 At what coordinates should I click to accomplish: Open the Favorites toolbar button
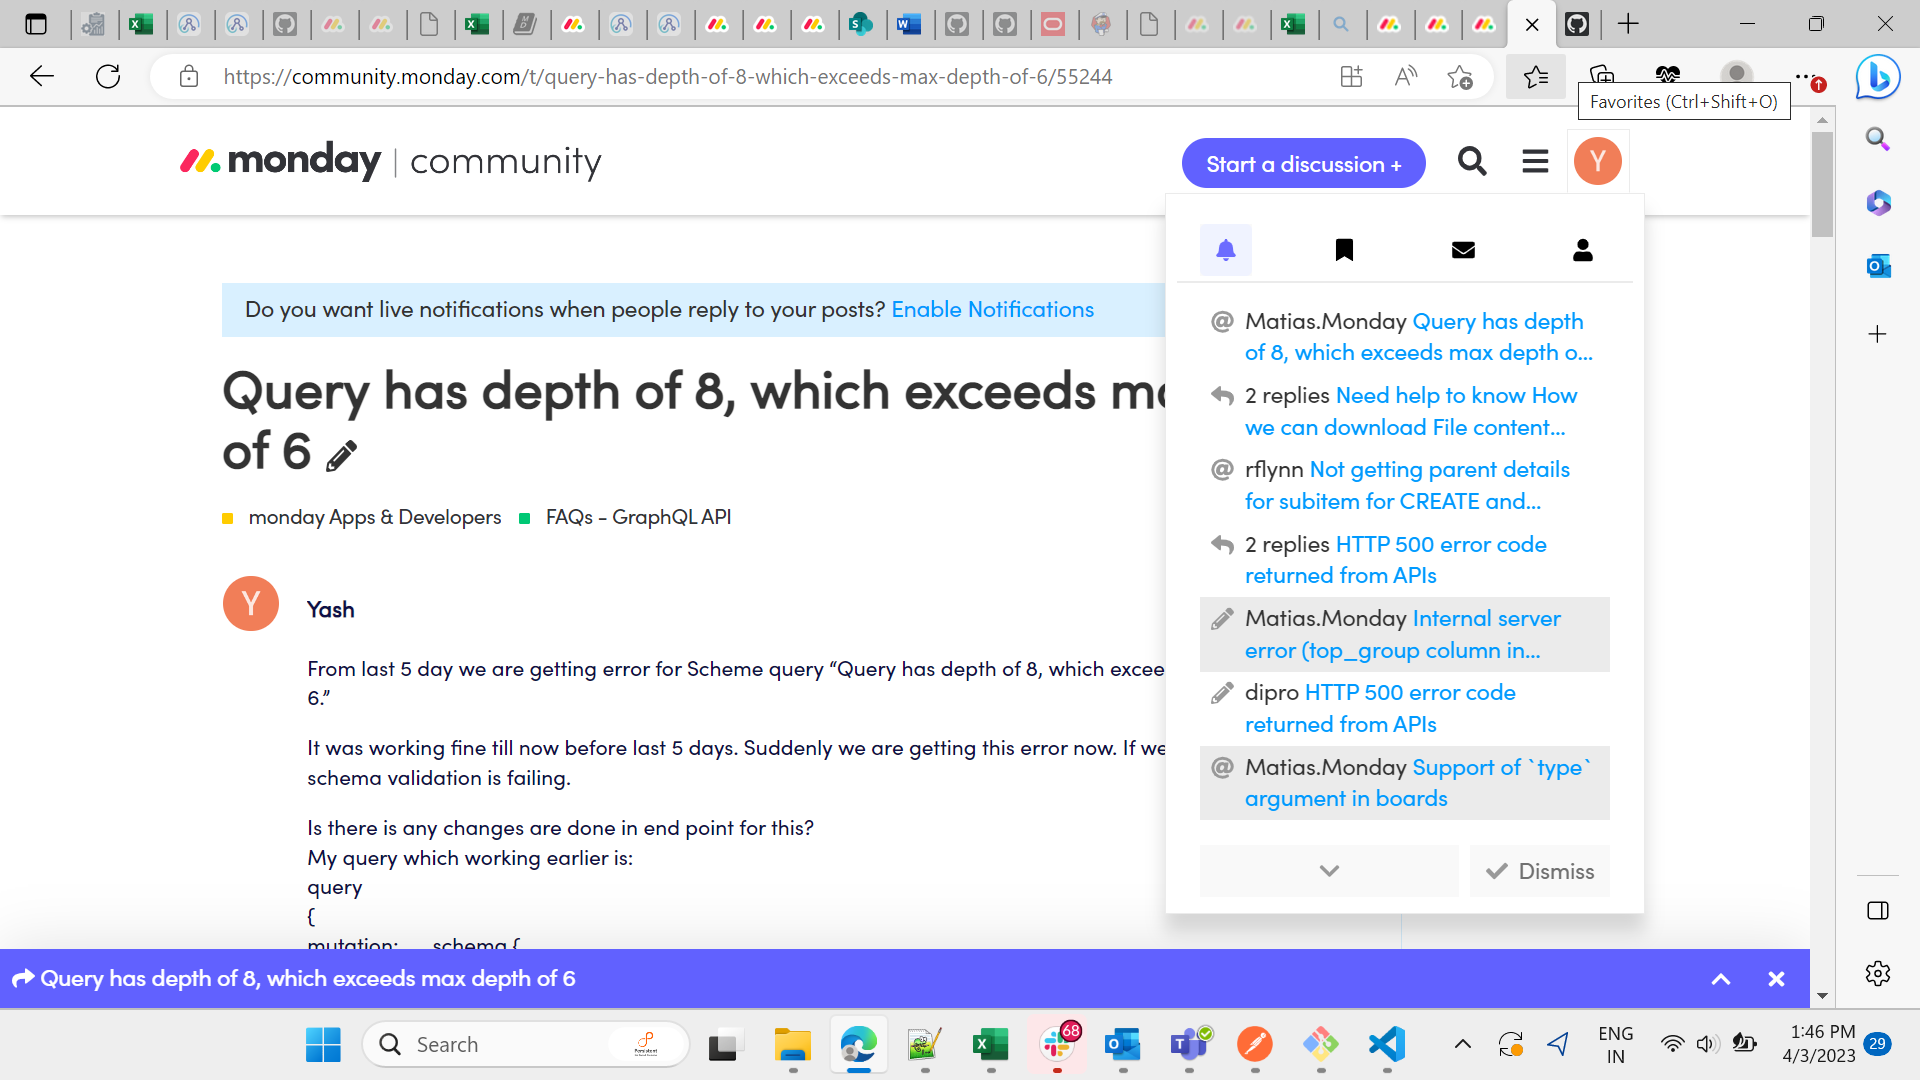pyautogui.click(x=1535, y=76)
